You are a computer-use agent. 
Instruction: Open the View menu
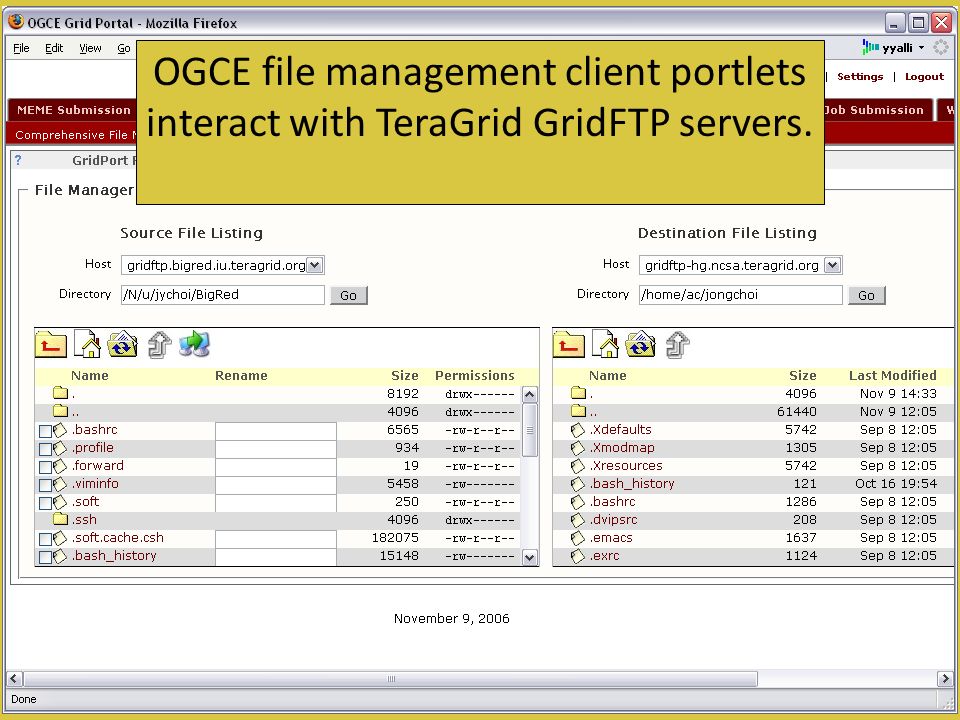click(90, 48)
